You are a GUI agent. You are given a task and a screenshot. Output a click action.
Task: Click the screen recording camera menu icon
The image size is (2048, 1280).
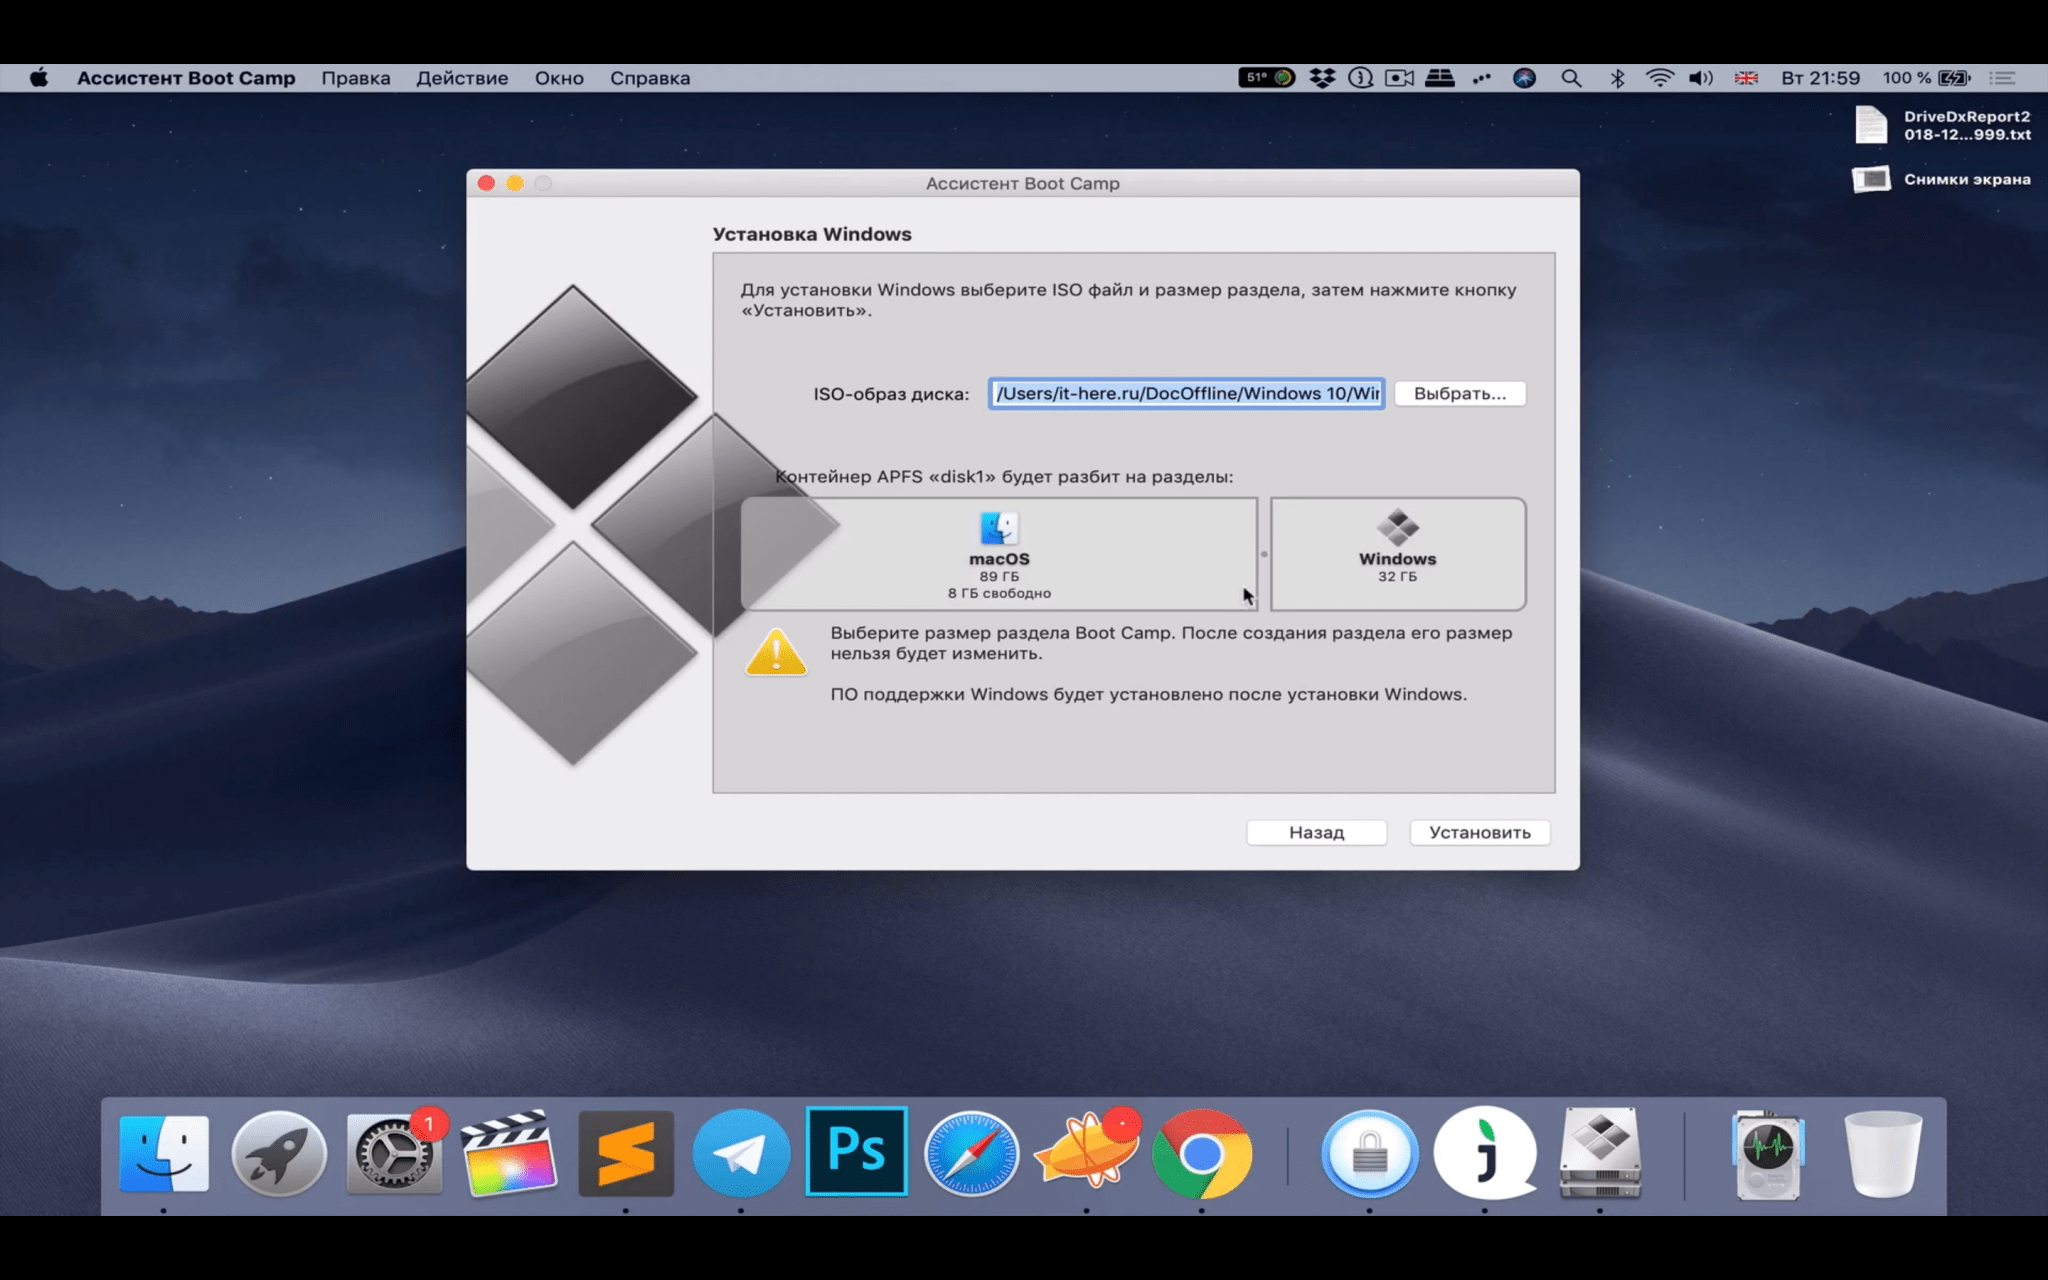[1399, 78]
